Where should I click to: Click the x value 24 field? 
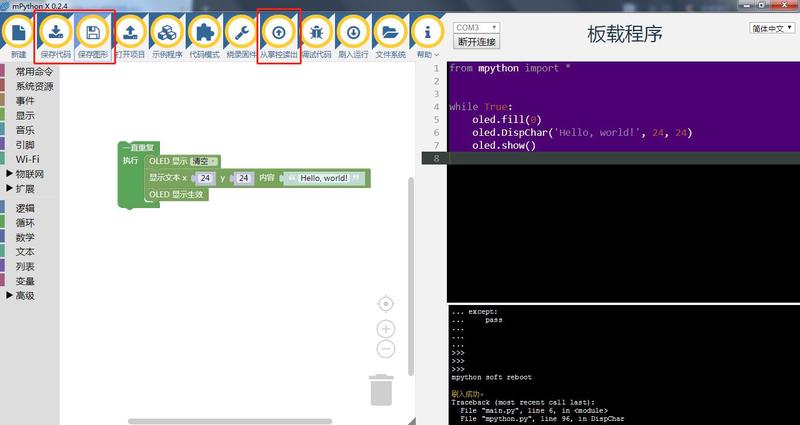tap(205, 178)
